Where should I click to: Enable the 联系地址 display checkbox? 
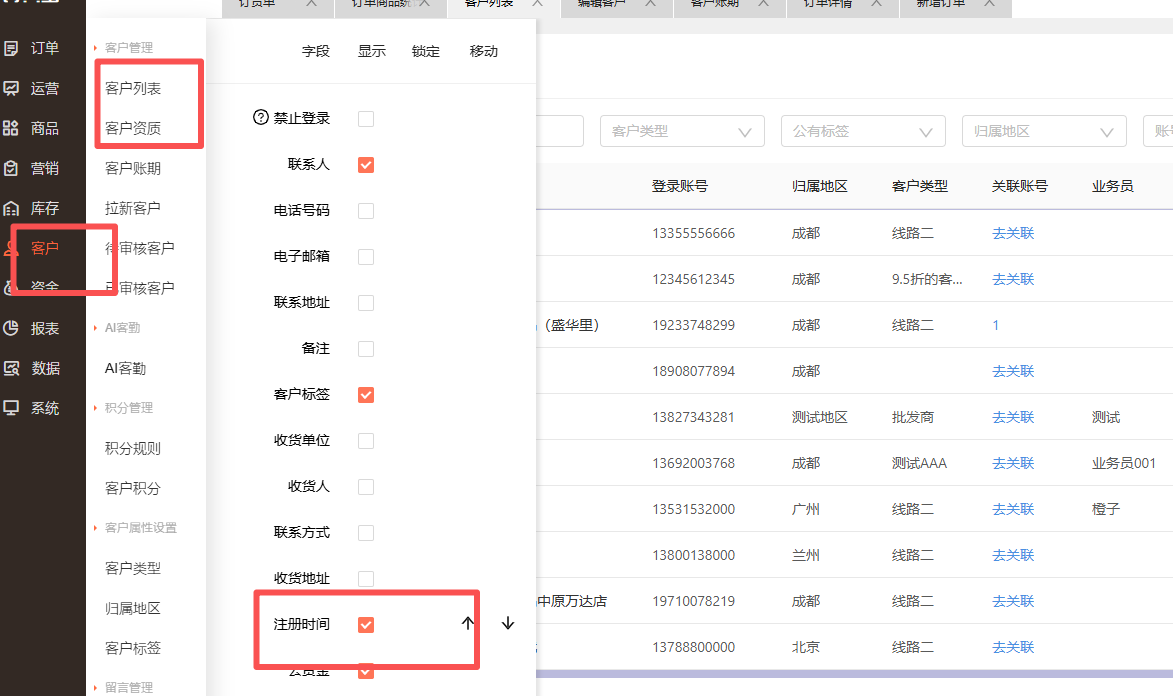point(366,303)
